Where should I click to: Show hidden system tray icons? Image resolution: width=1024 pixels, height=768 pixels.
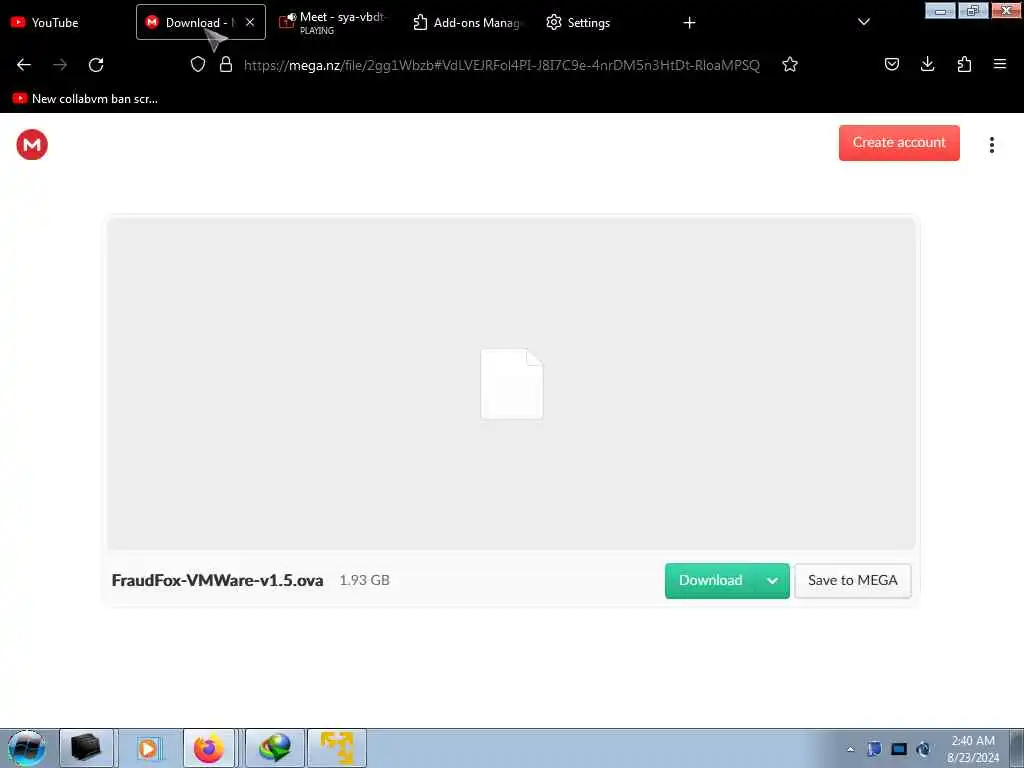click(x=850, y=749)
